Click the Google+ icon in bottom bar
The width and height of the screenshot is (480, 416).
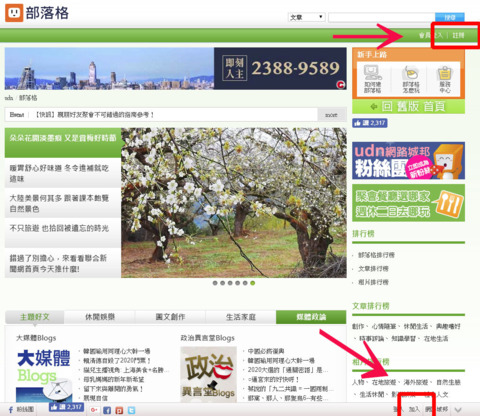94,410
